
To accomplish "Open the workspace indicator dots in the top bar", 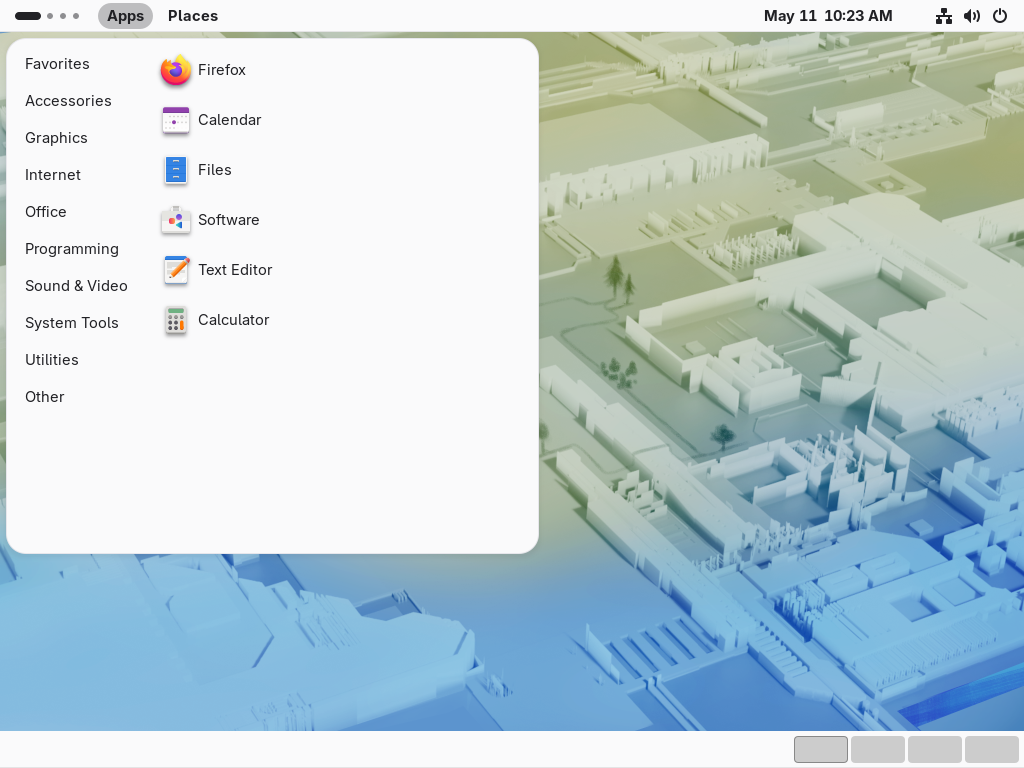I will click(47, 16).
